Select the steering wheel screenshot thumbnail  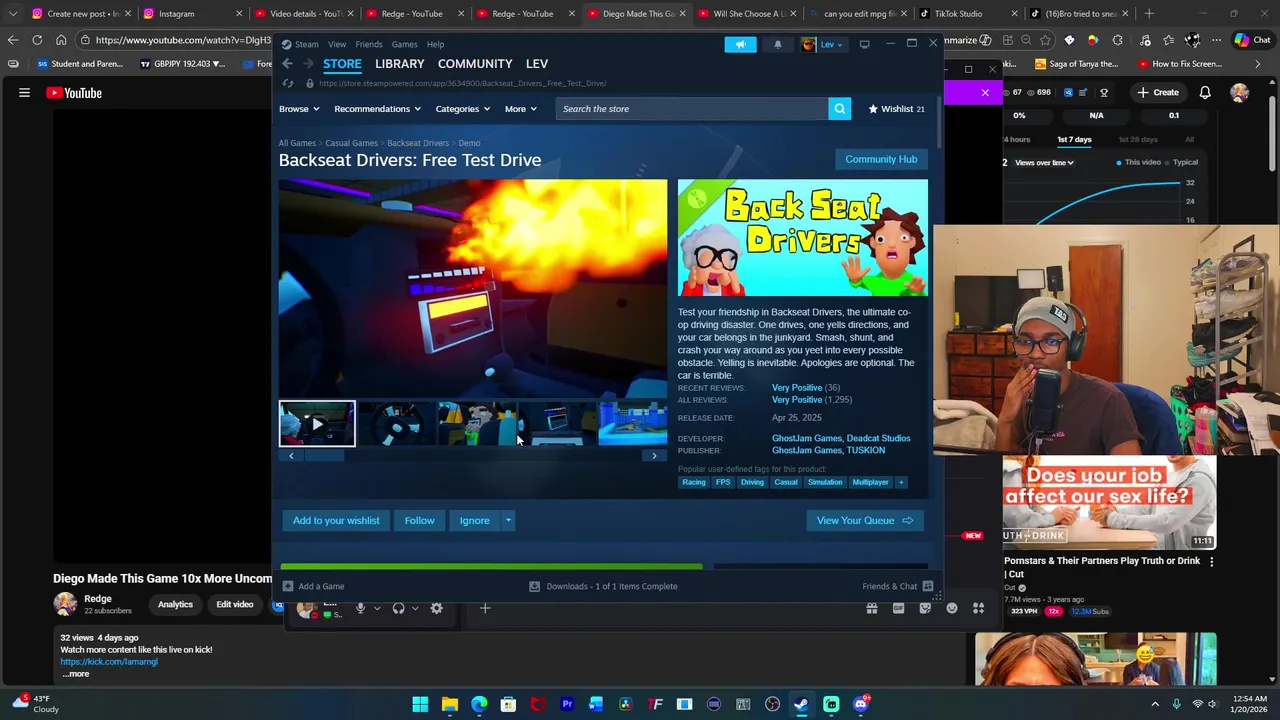tap(397, 424)
